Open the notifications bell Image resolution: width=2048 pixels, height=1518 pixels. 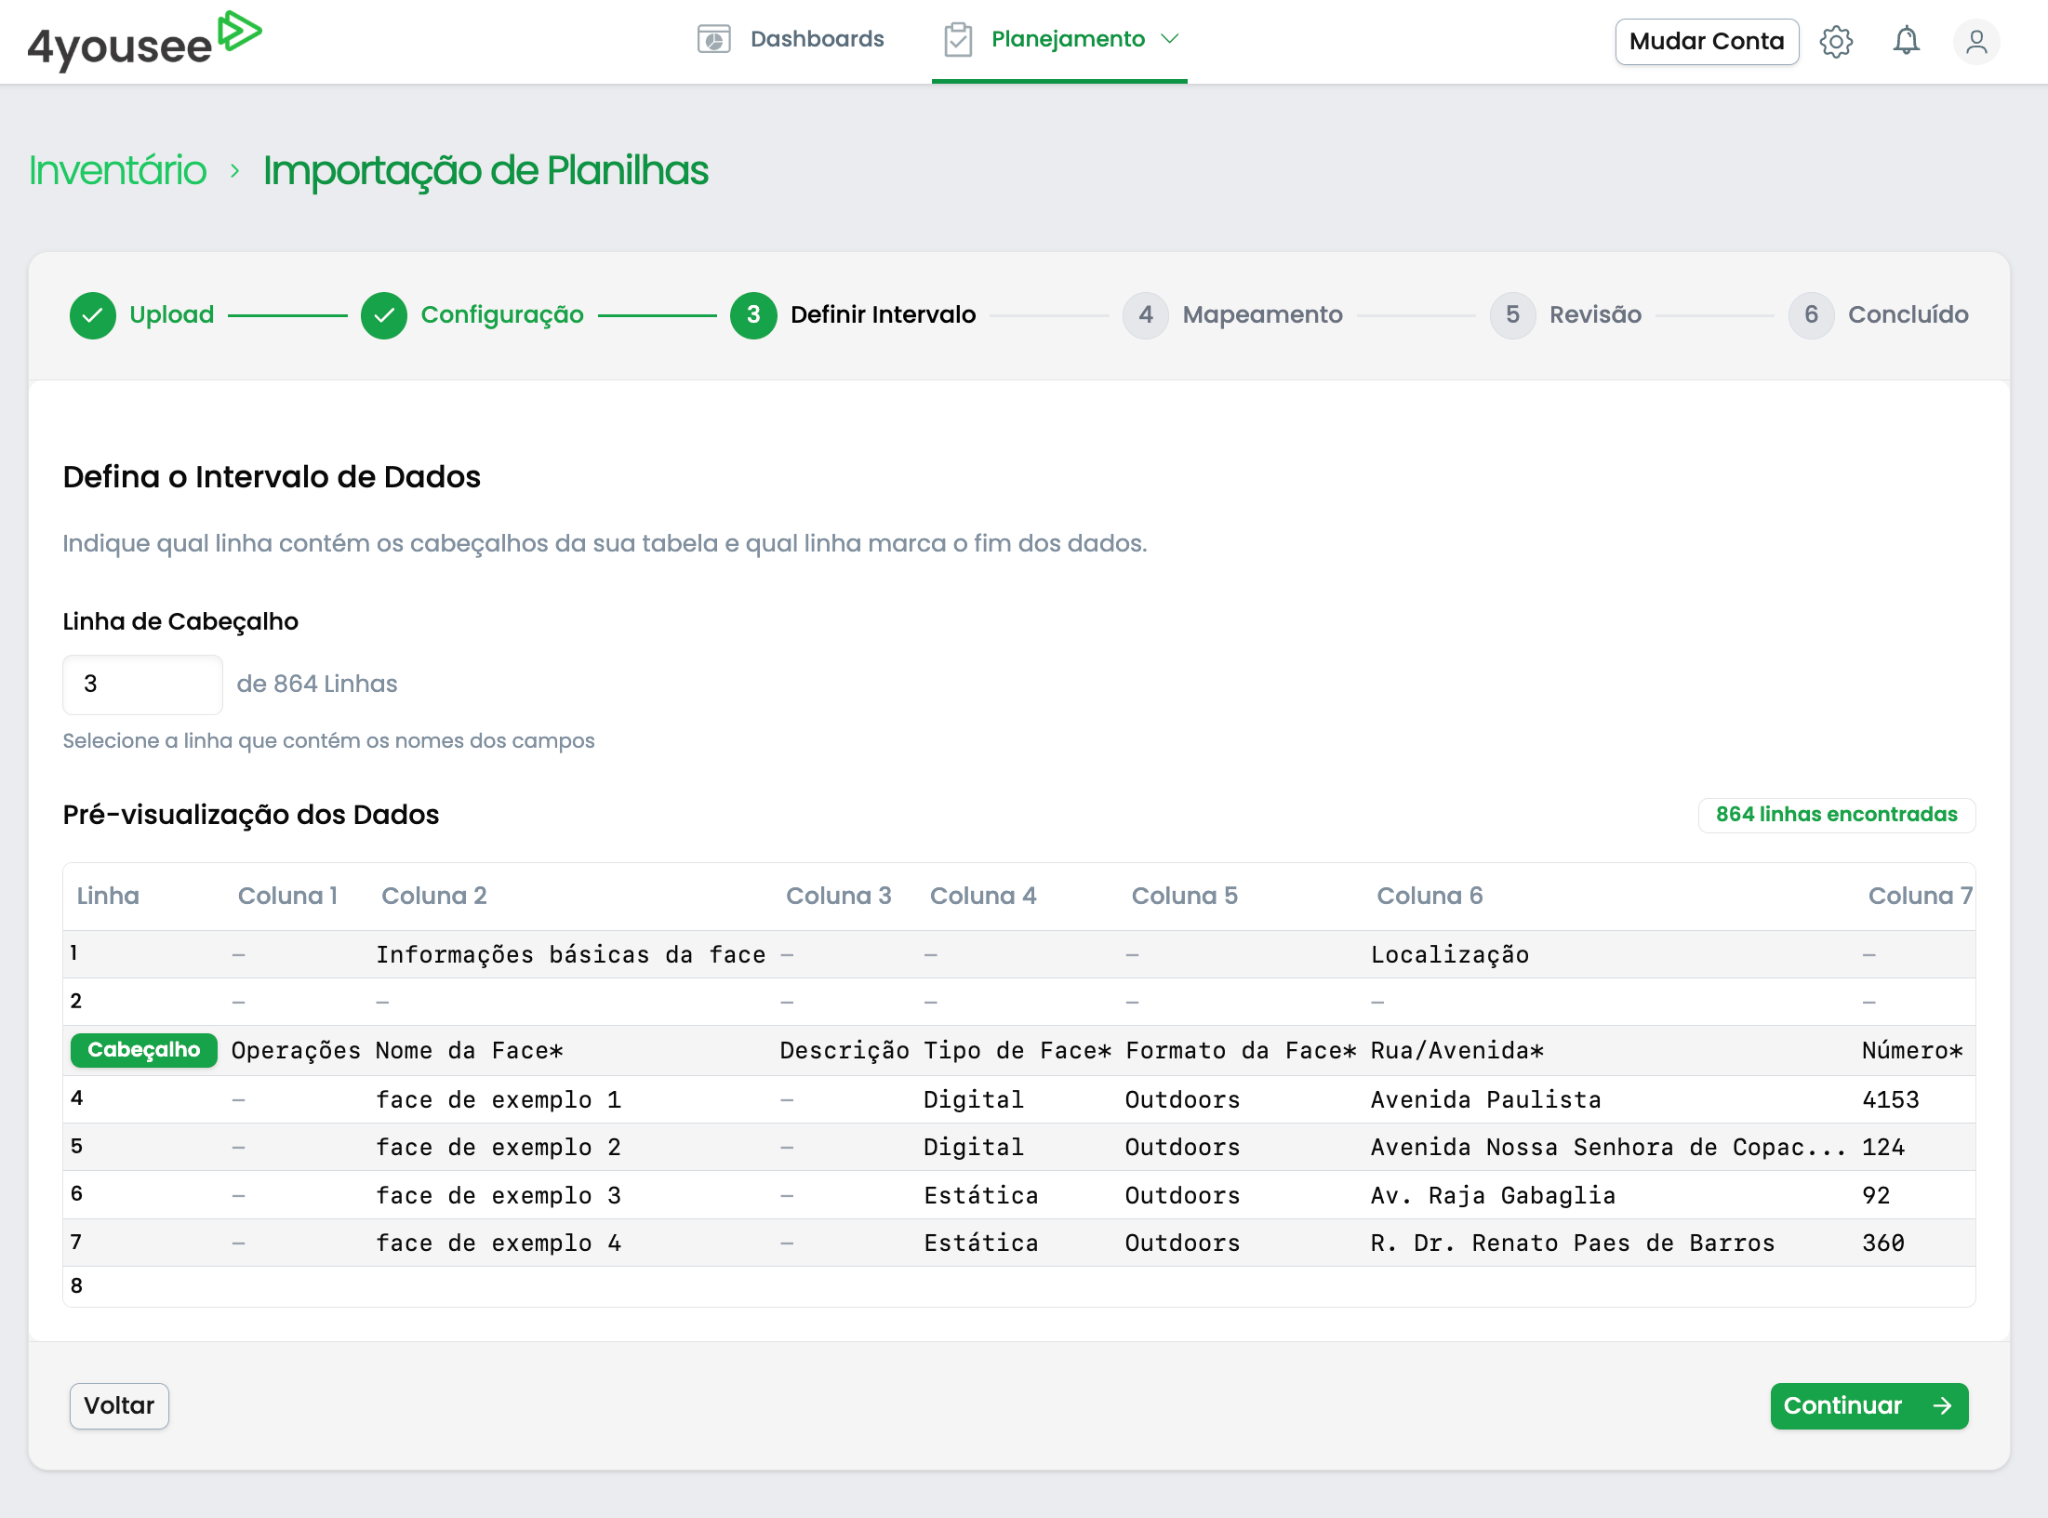(1906, 41)
